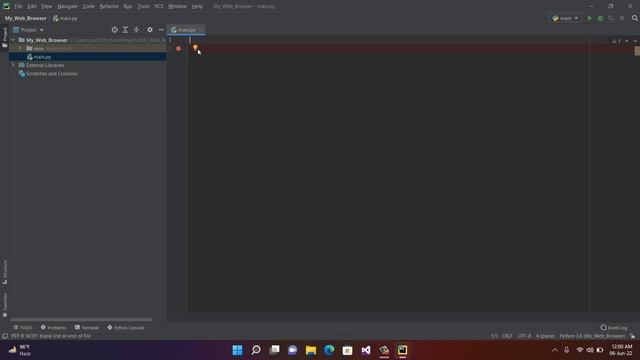
Task: Open the Run menu
Action: [128, 7]
